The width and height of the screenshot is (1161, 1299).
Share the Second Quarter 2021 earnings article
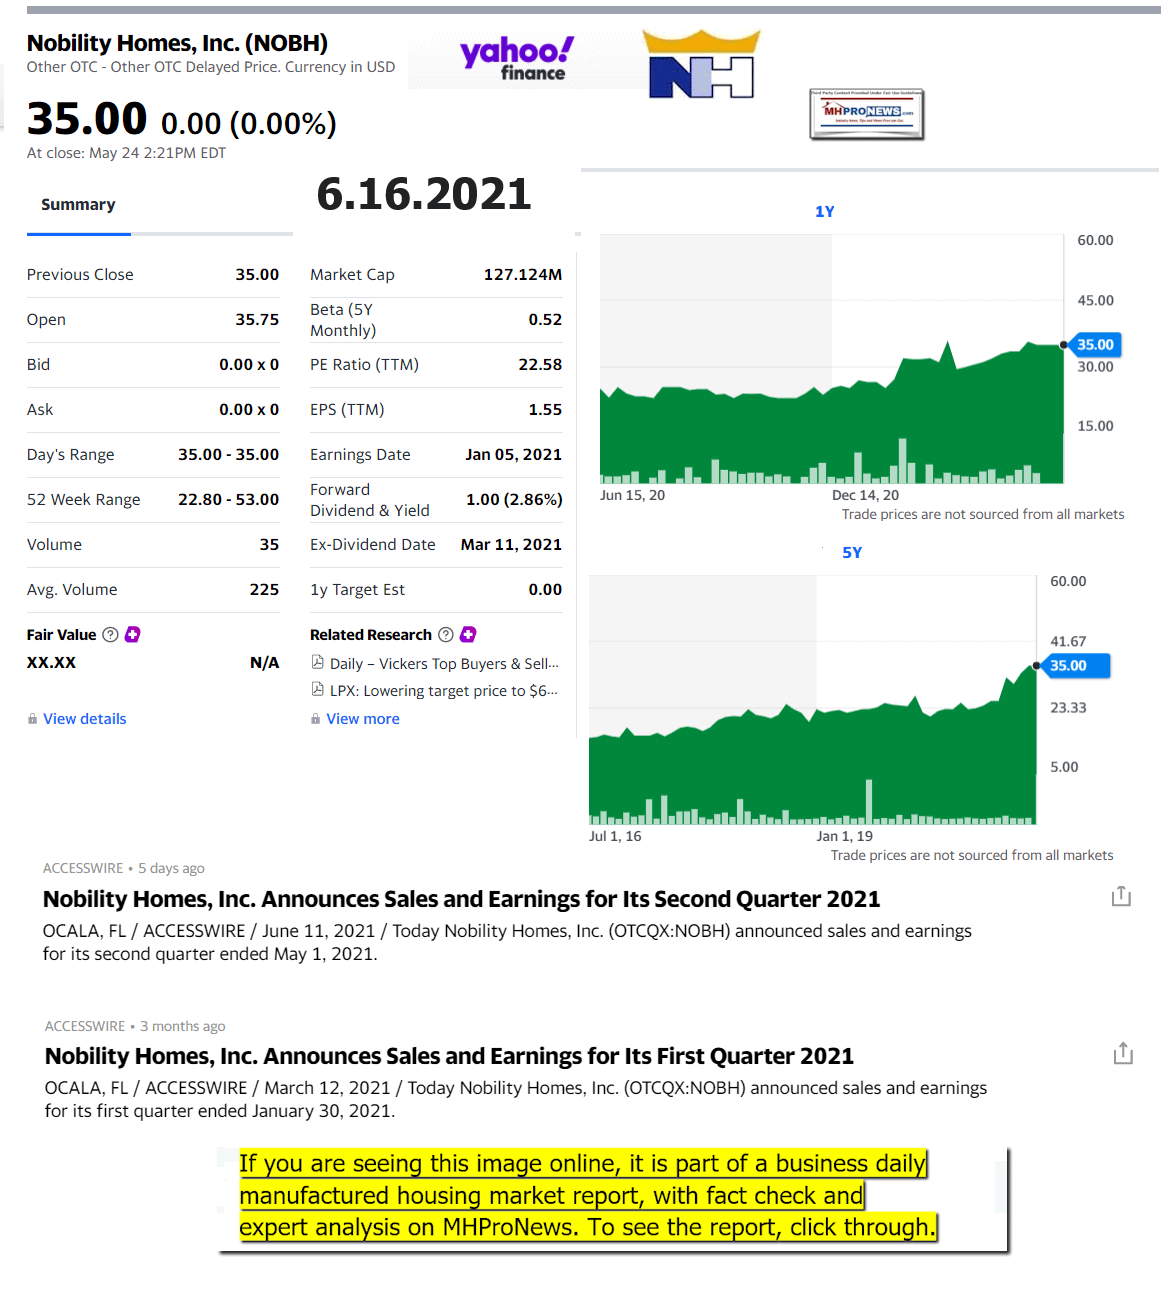(x=1121, y=896)
